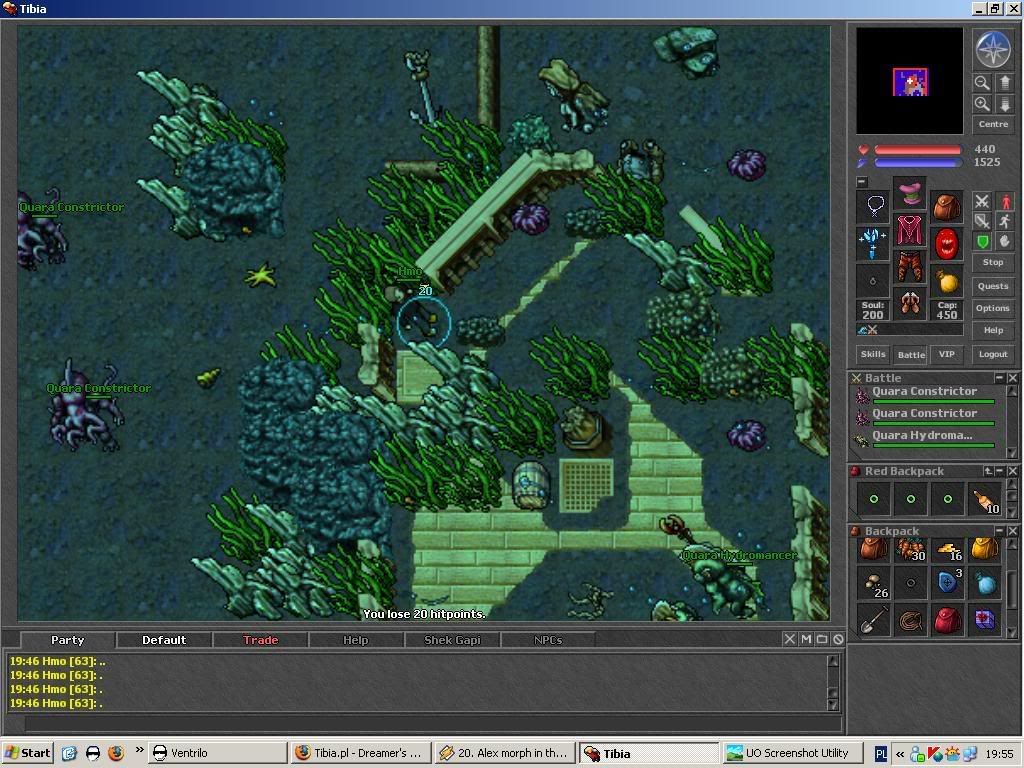Select the blue present box in the Backpack
The image size is (1024, 768).
(985, 620)
